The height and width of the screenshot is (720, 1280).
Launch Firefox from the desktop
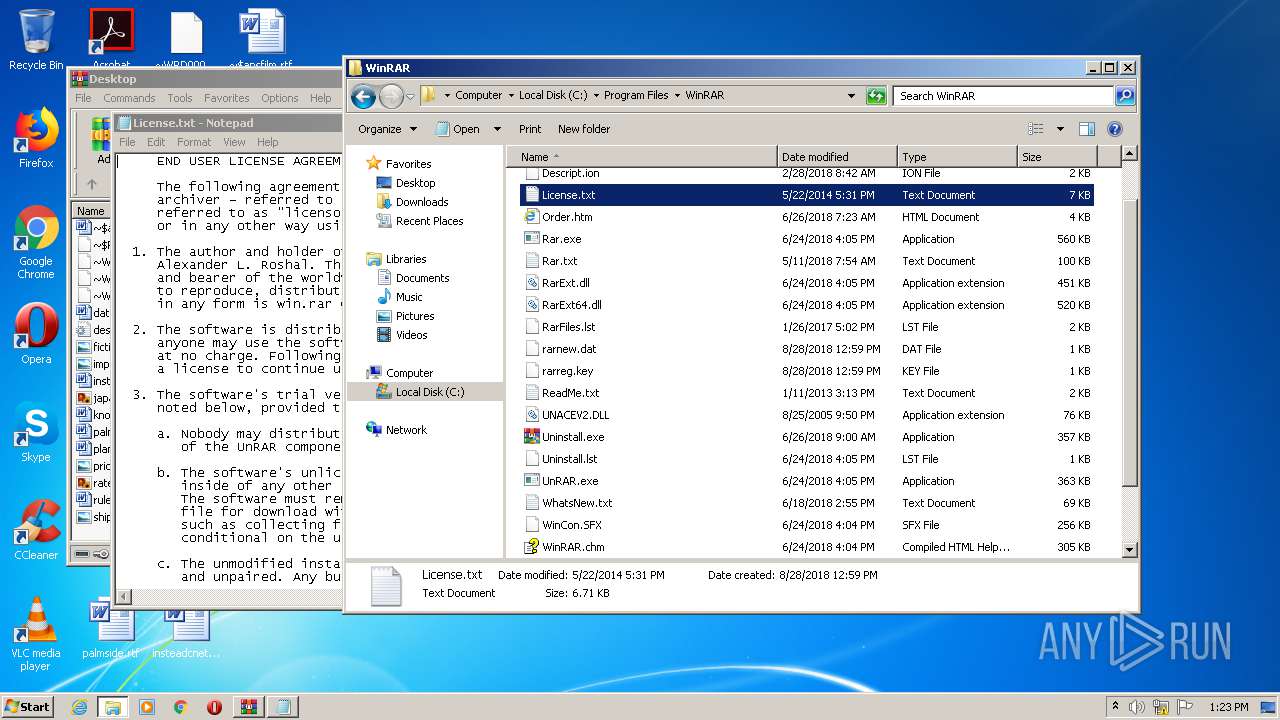36,138
